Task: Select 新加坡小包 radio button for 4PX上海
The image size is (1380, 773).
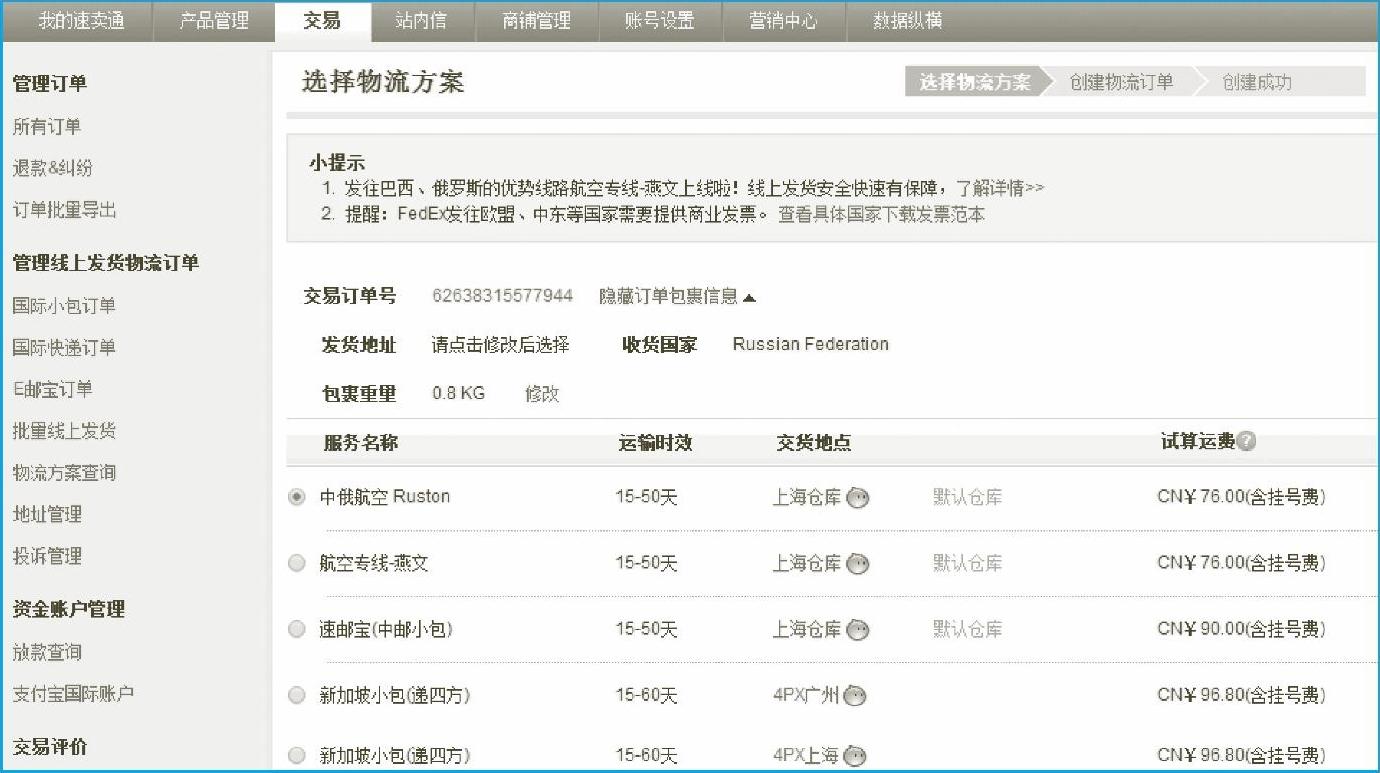Action: pyautogui.click(x=297, y=755)
